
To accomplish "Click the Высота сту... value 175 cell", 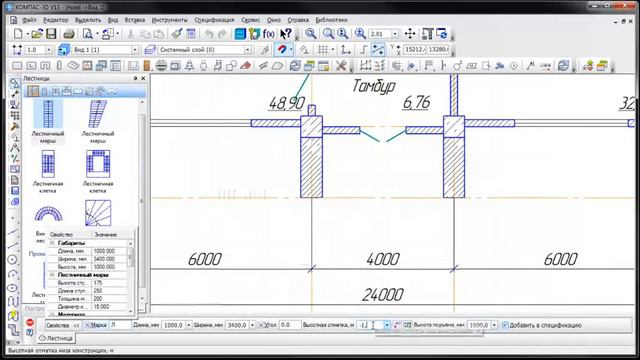I will [x=109, y=283].
